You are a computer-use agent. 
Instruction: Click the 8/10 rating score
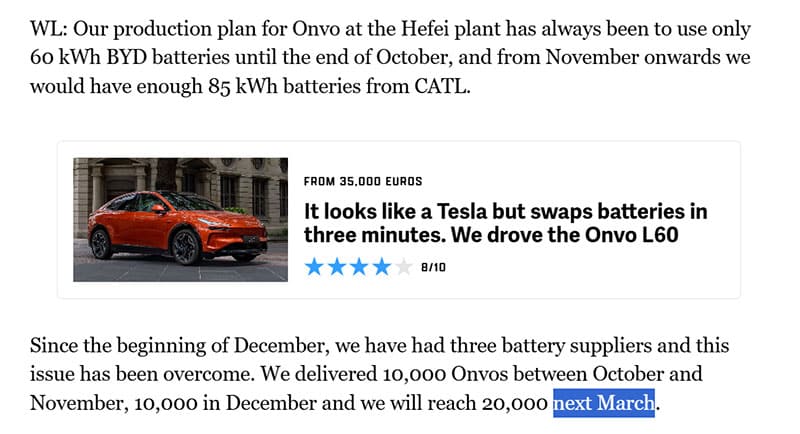(x=432, y=268)
